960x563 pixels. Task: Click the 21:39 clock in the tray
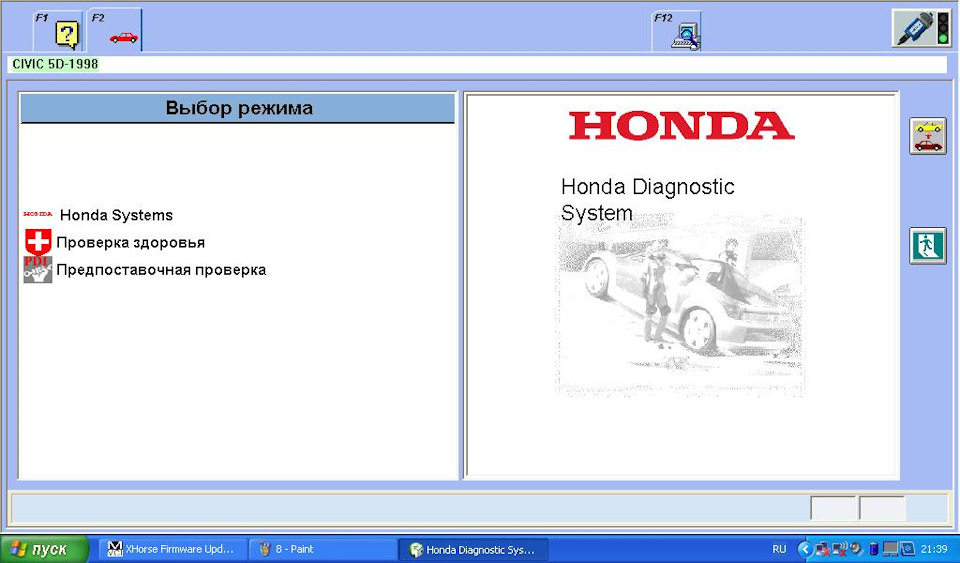(x=934, y=550)
